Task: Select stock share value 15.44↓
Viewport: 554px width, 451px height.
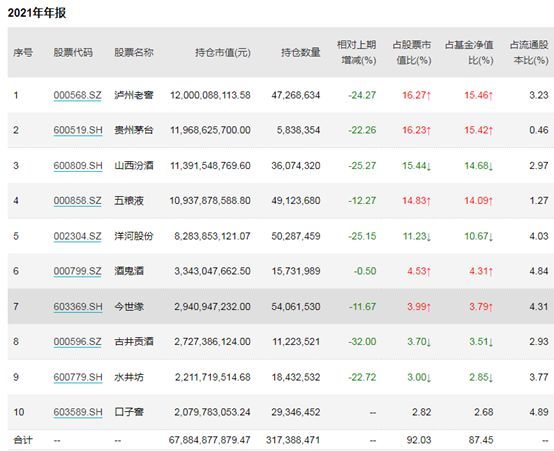Action: [417, 165]
